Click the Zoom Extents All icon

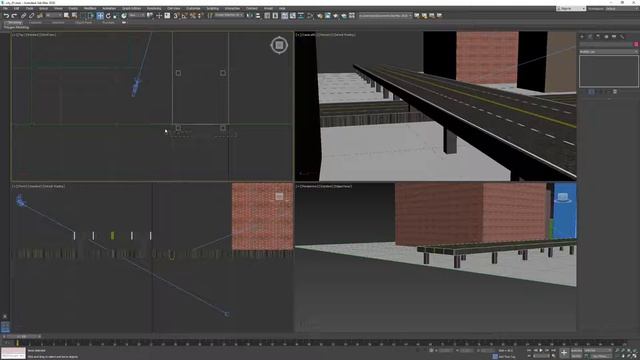point(634,350)
